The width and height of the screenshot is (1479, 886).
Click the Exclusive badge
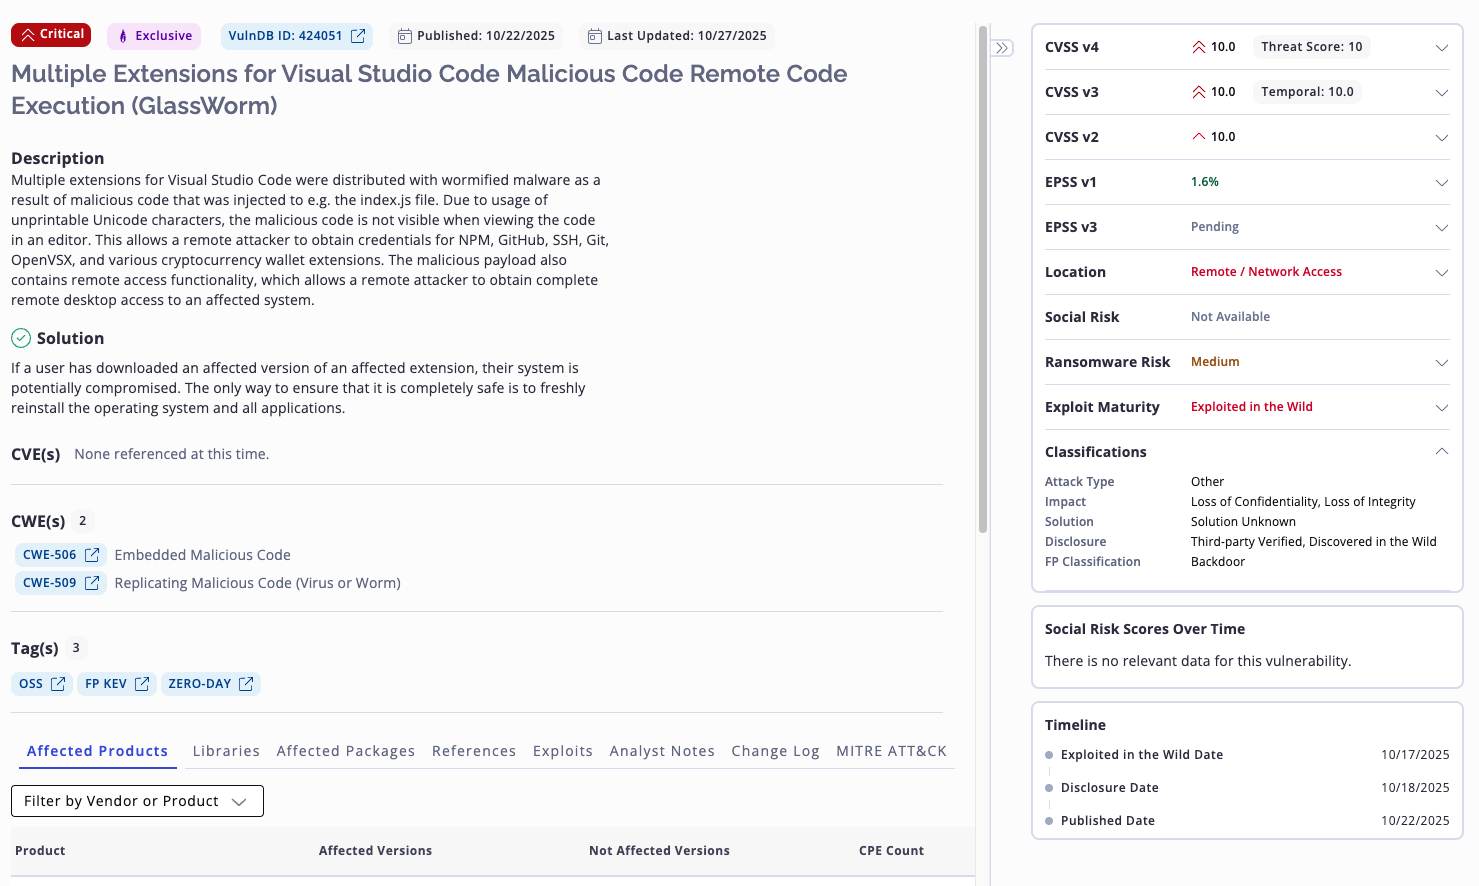(154, 36)
